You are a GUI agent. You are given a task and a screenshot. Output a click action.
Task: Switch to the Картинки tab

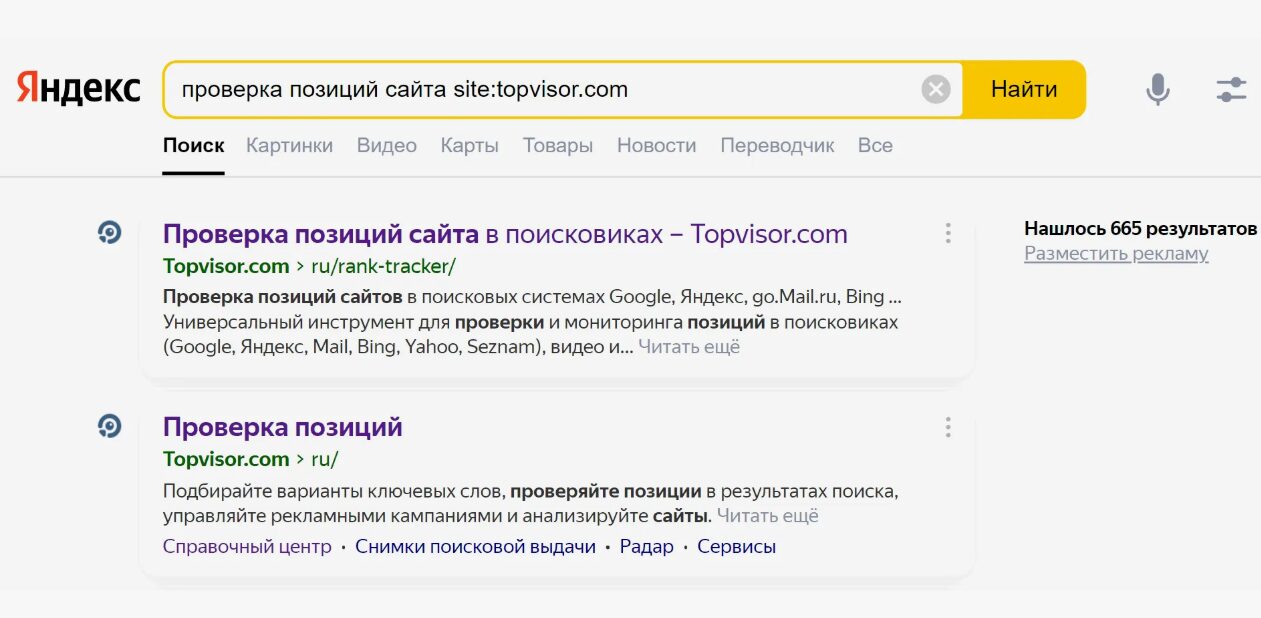click(x=289, y=146)
